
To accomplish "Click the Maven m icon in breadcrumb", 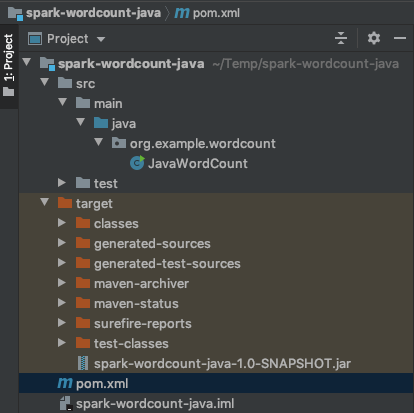I will click(x=182, y=13).
